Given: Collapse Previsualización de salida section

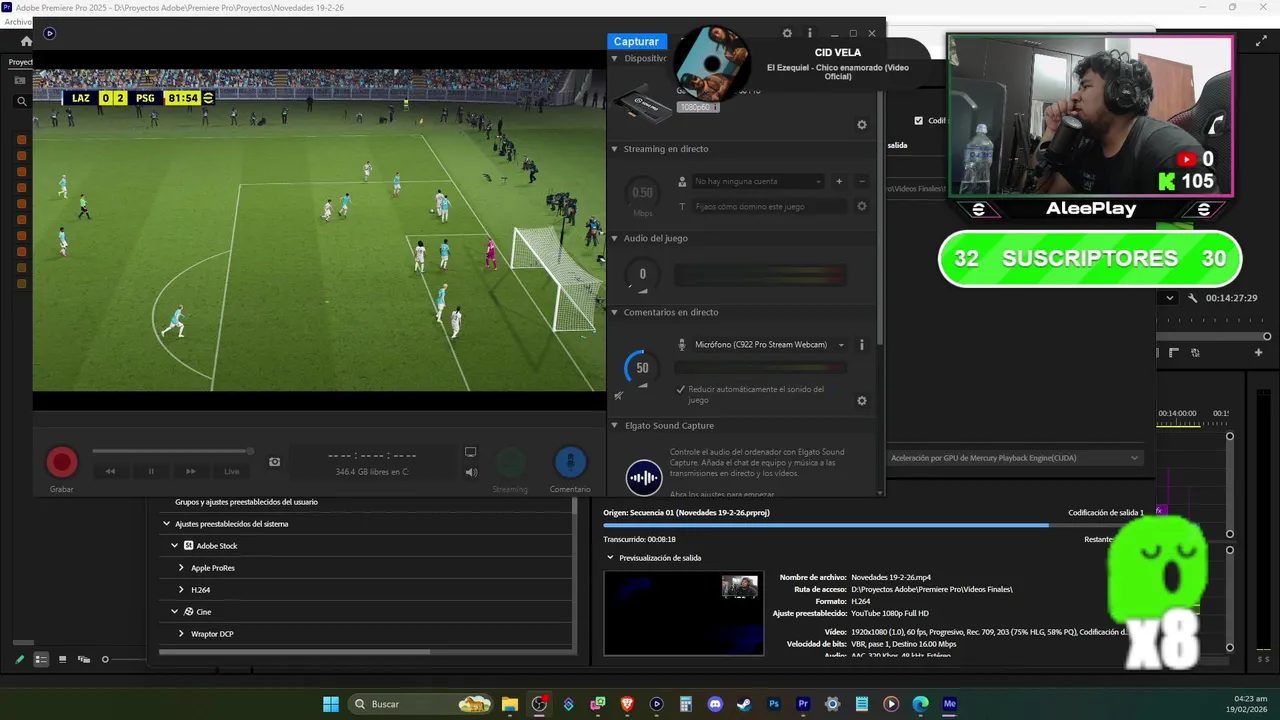Looking at the screenshot, I should 611,558.
